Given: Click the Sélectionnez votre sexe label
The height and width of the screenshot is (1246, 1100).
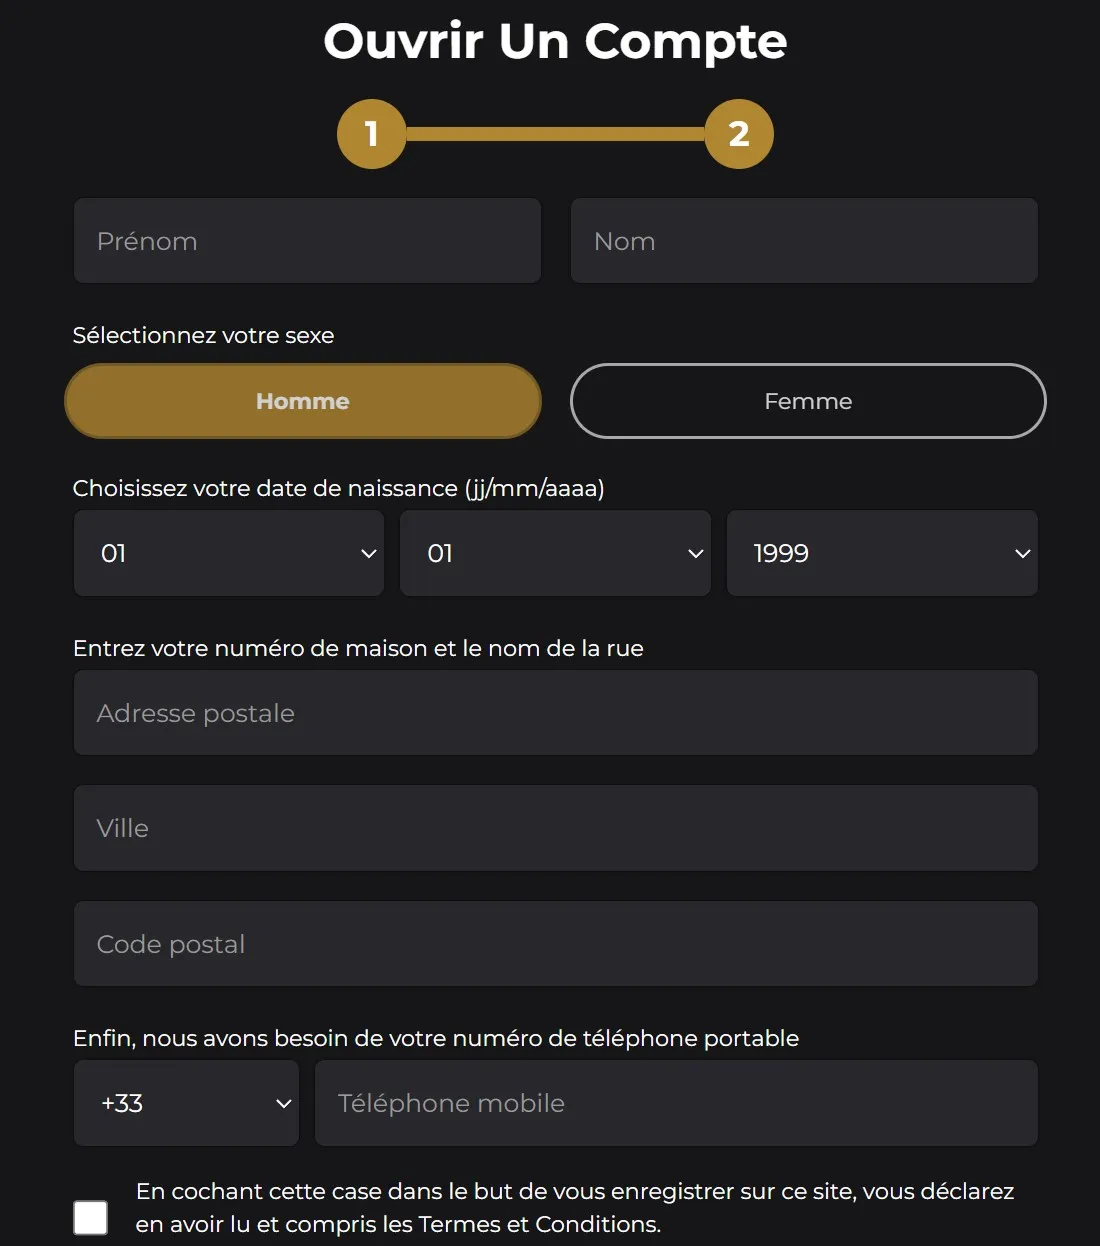Looking at the screenshot, I should pos(203,335).
